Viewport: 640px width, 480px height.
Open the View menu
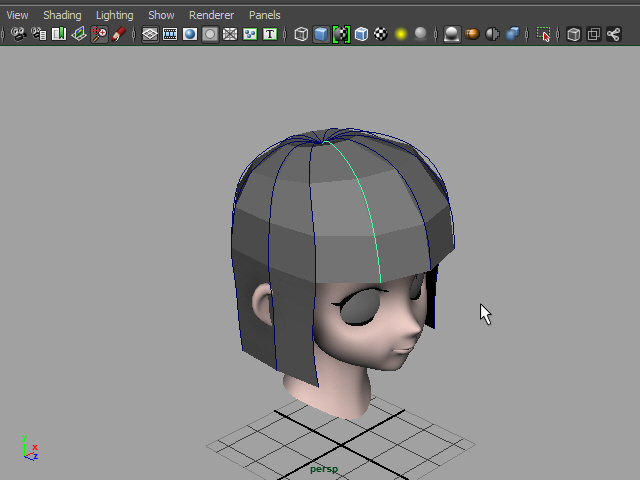click(x=17, y=15)
